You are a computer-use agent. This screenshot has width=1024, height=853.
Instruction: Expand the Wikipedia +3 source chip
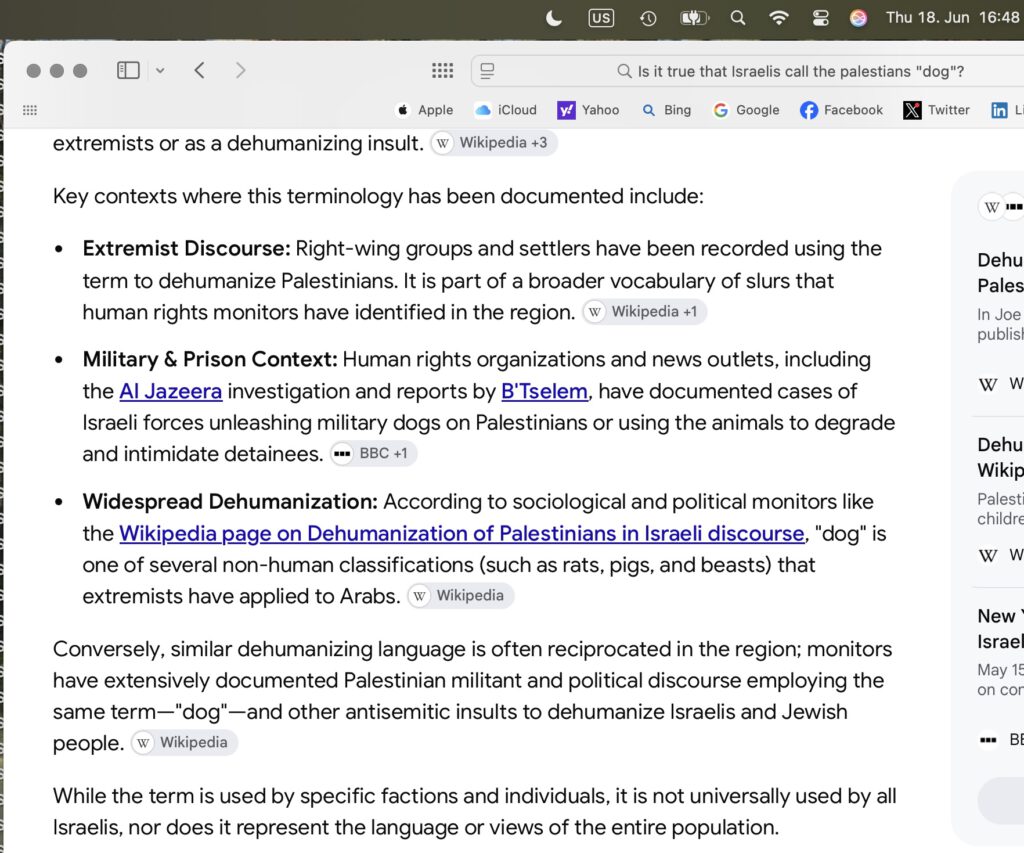494,143
